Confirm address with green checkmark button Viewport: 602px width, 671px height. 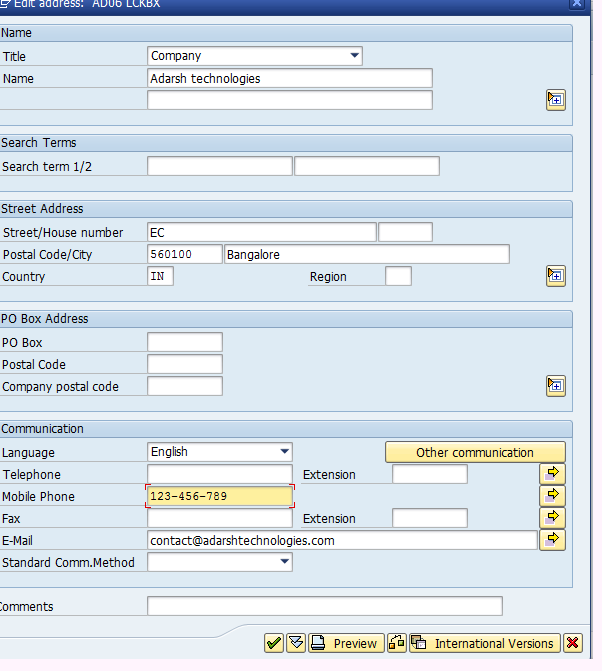(274, 643)
